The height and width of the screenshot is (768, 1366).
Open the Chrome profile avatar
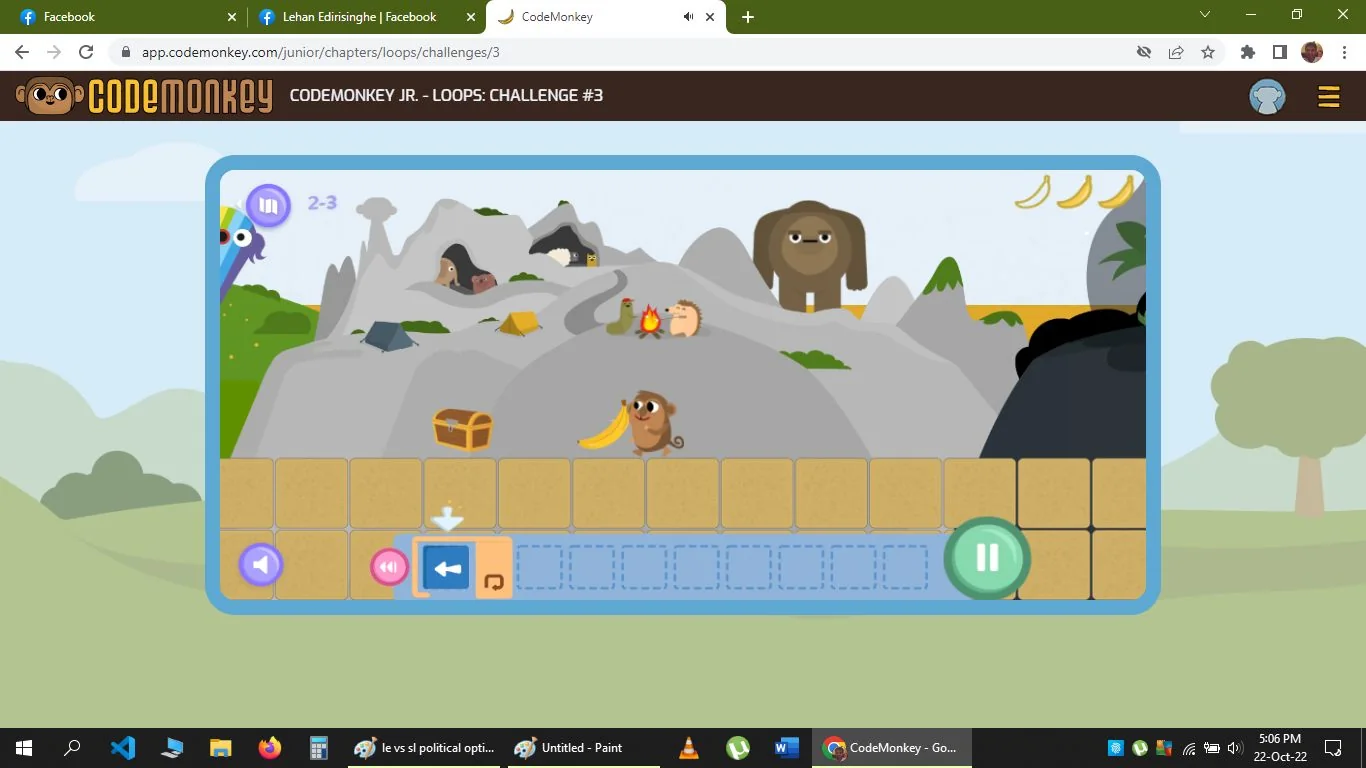(x=1312, y=52)
